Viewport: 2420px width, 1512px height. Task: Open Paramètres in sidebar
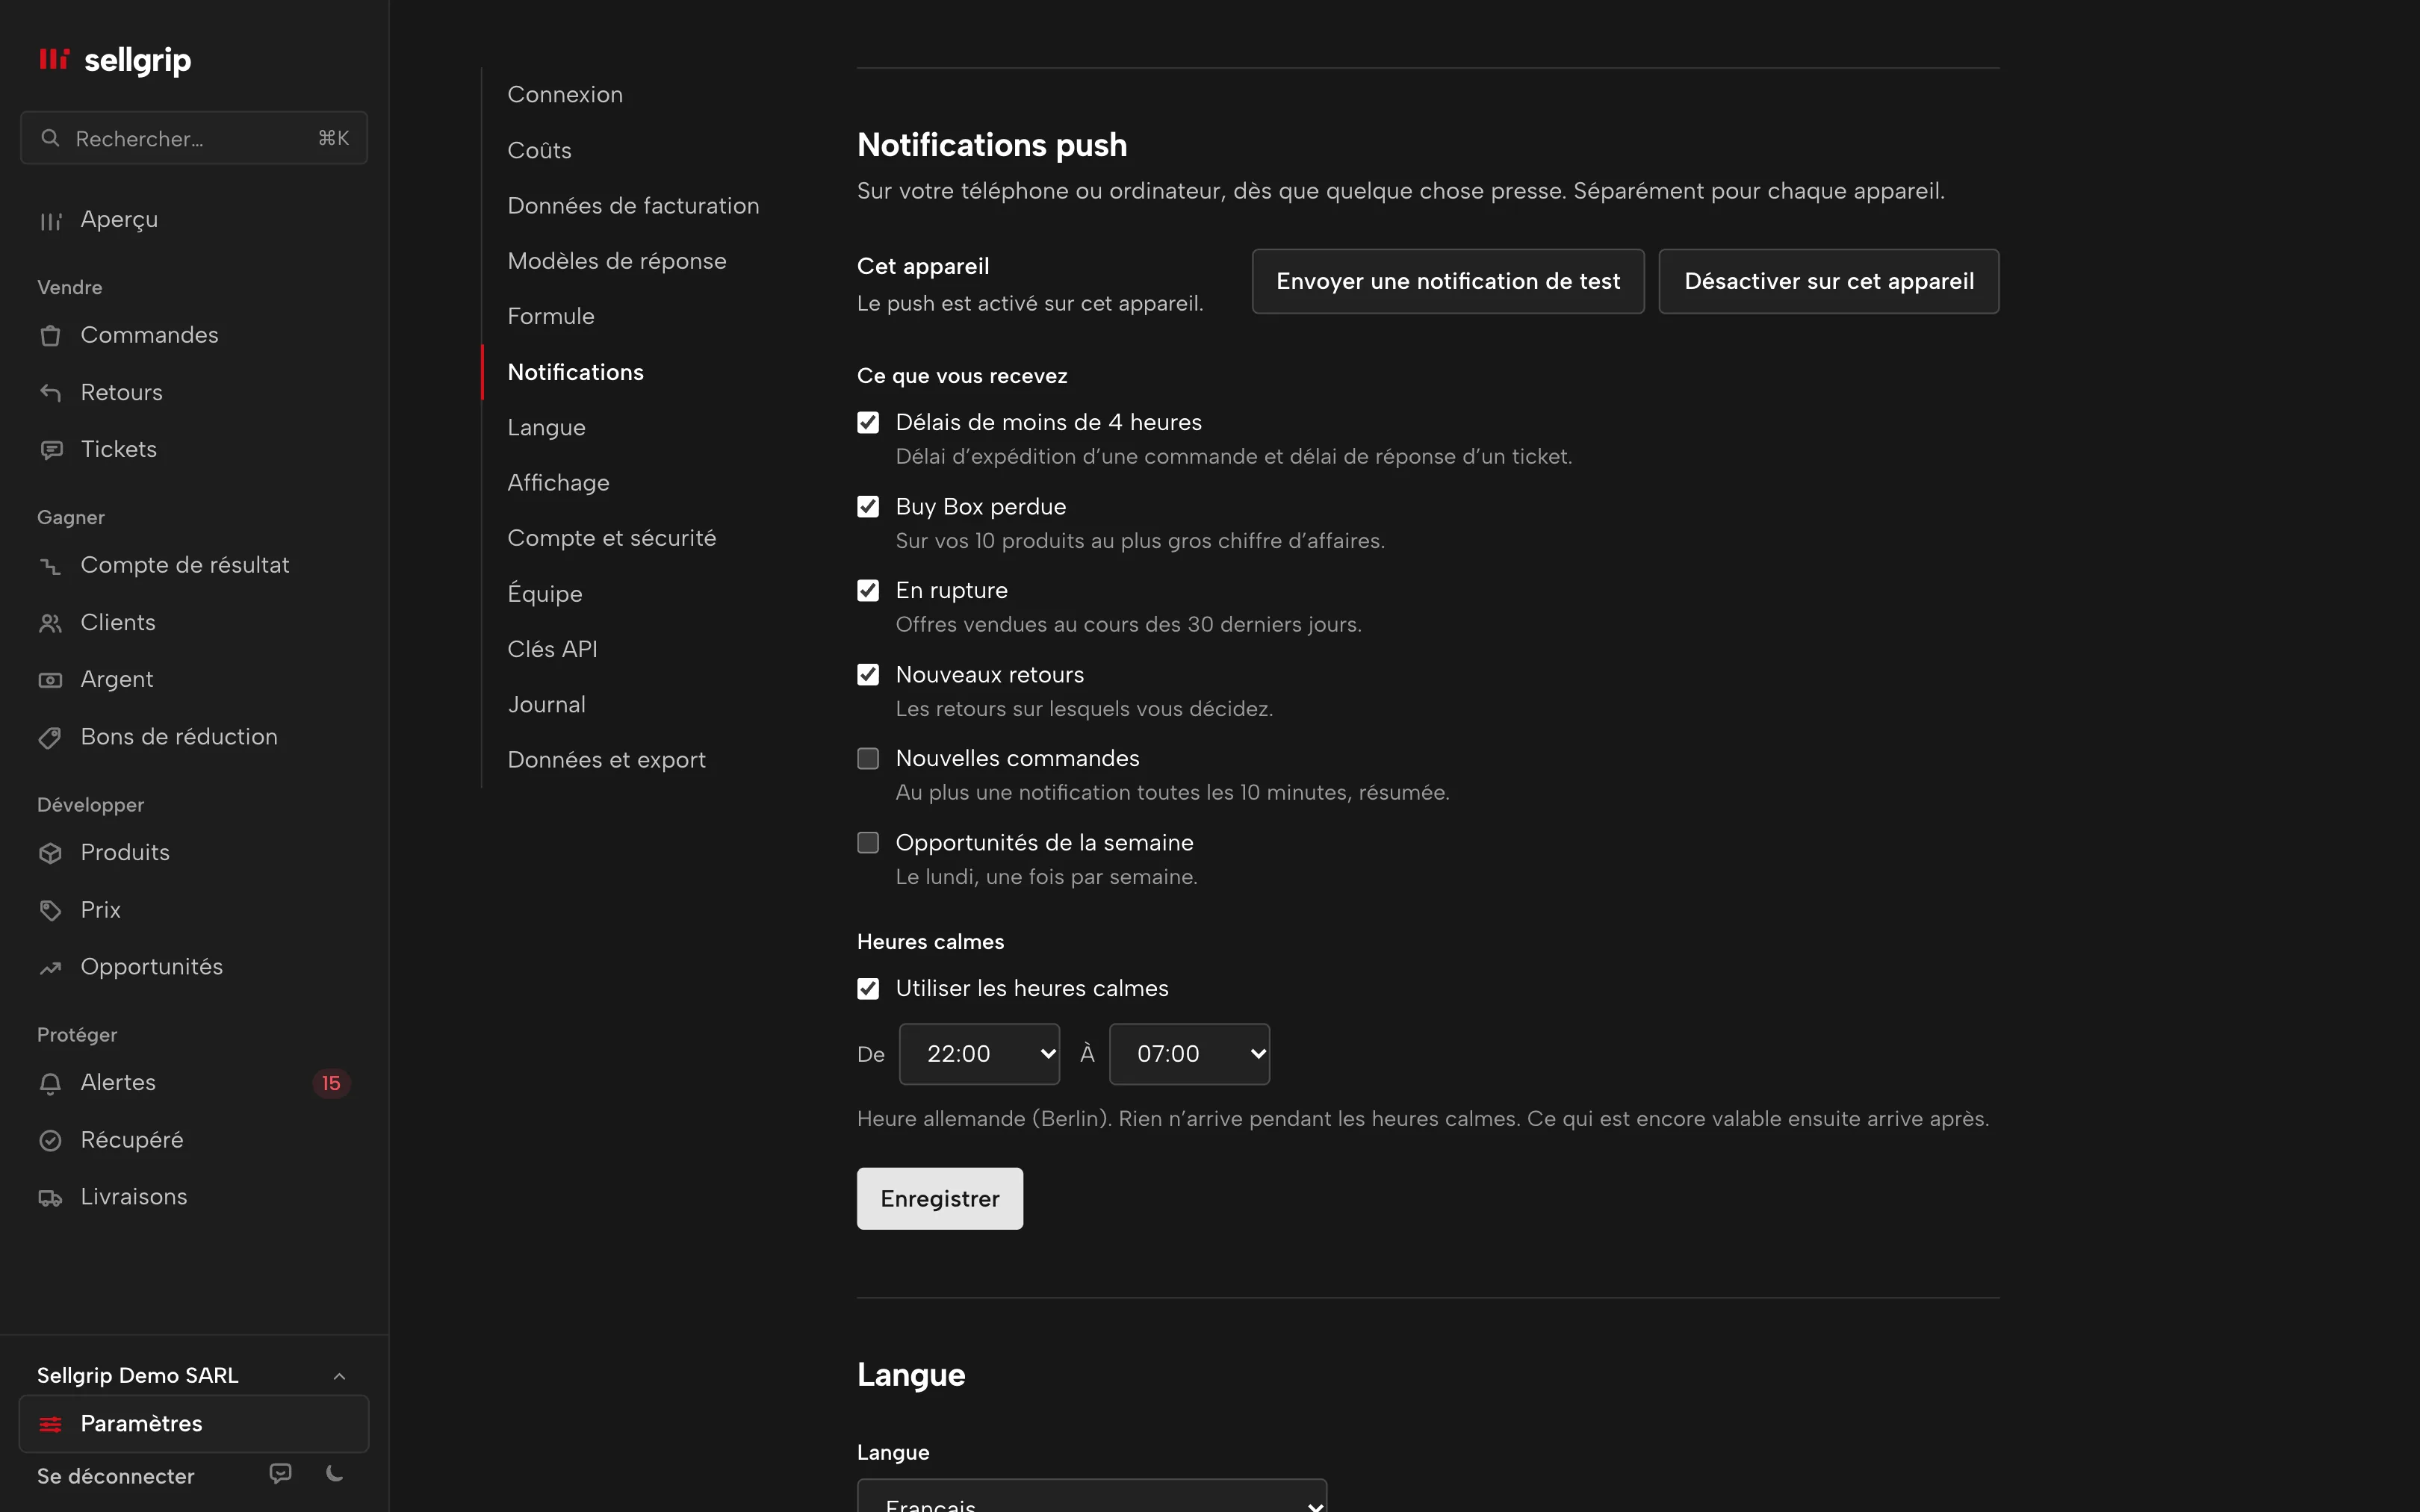pyautogui.click(x=194, y=1424)
